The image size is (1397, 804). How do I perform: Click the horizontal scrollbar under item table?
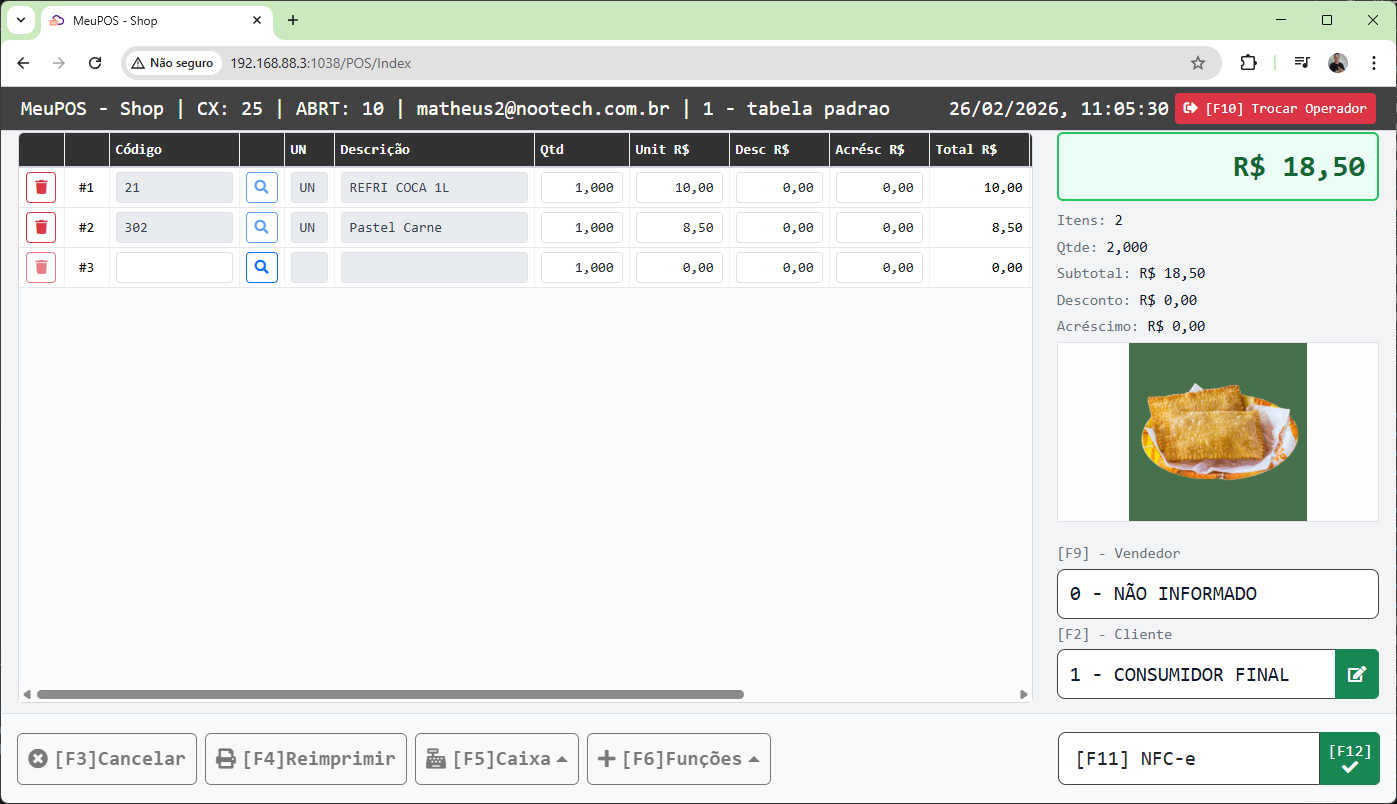390,694
